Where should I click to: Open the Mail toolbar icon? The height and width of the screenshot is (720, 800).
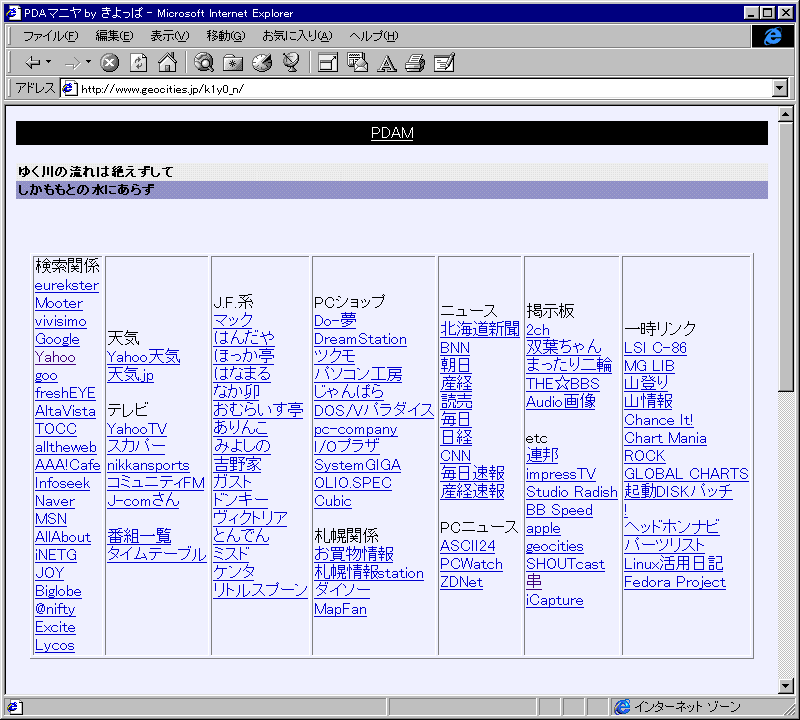click(x=357, y=63)
